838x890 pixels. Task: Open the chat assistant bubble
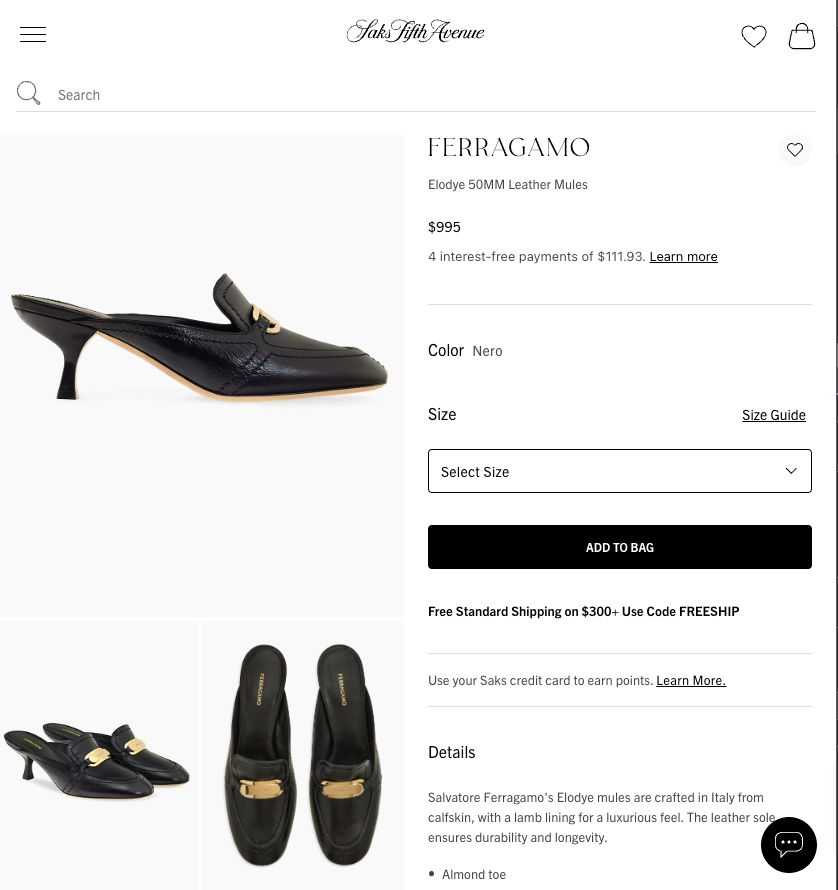(789, 845)
